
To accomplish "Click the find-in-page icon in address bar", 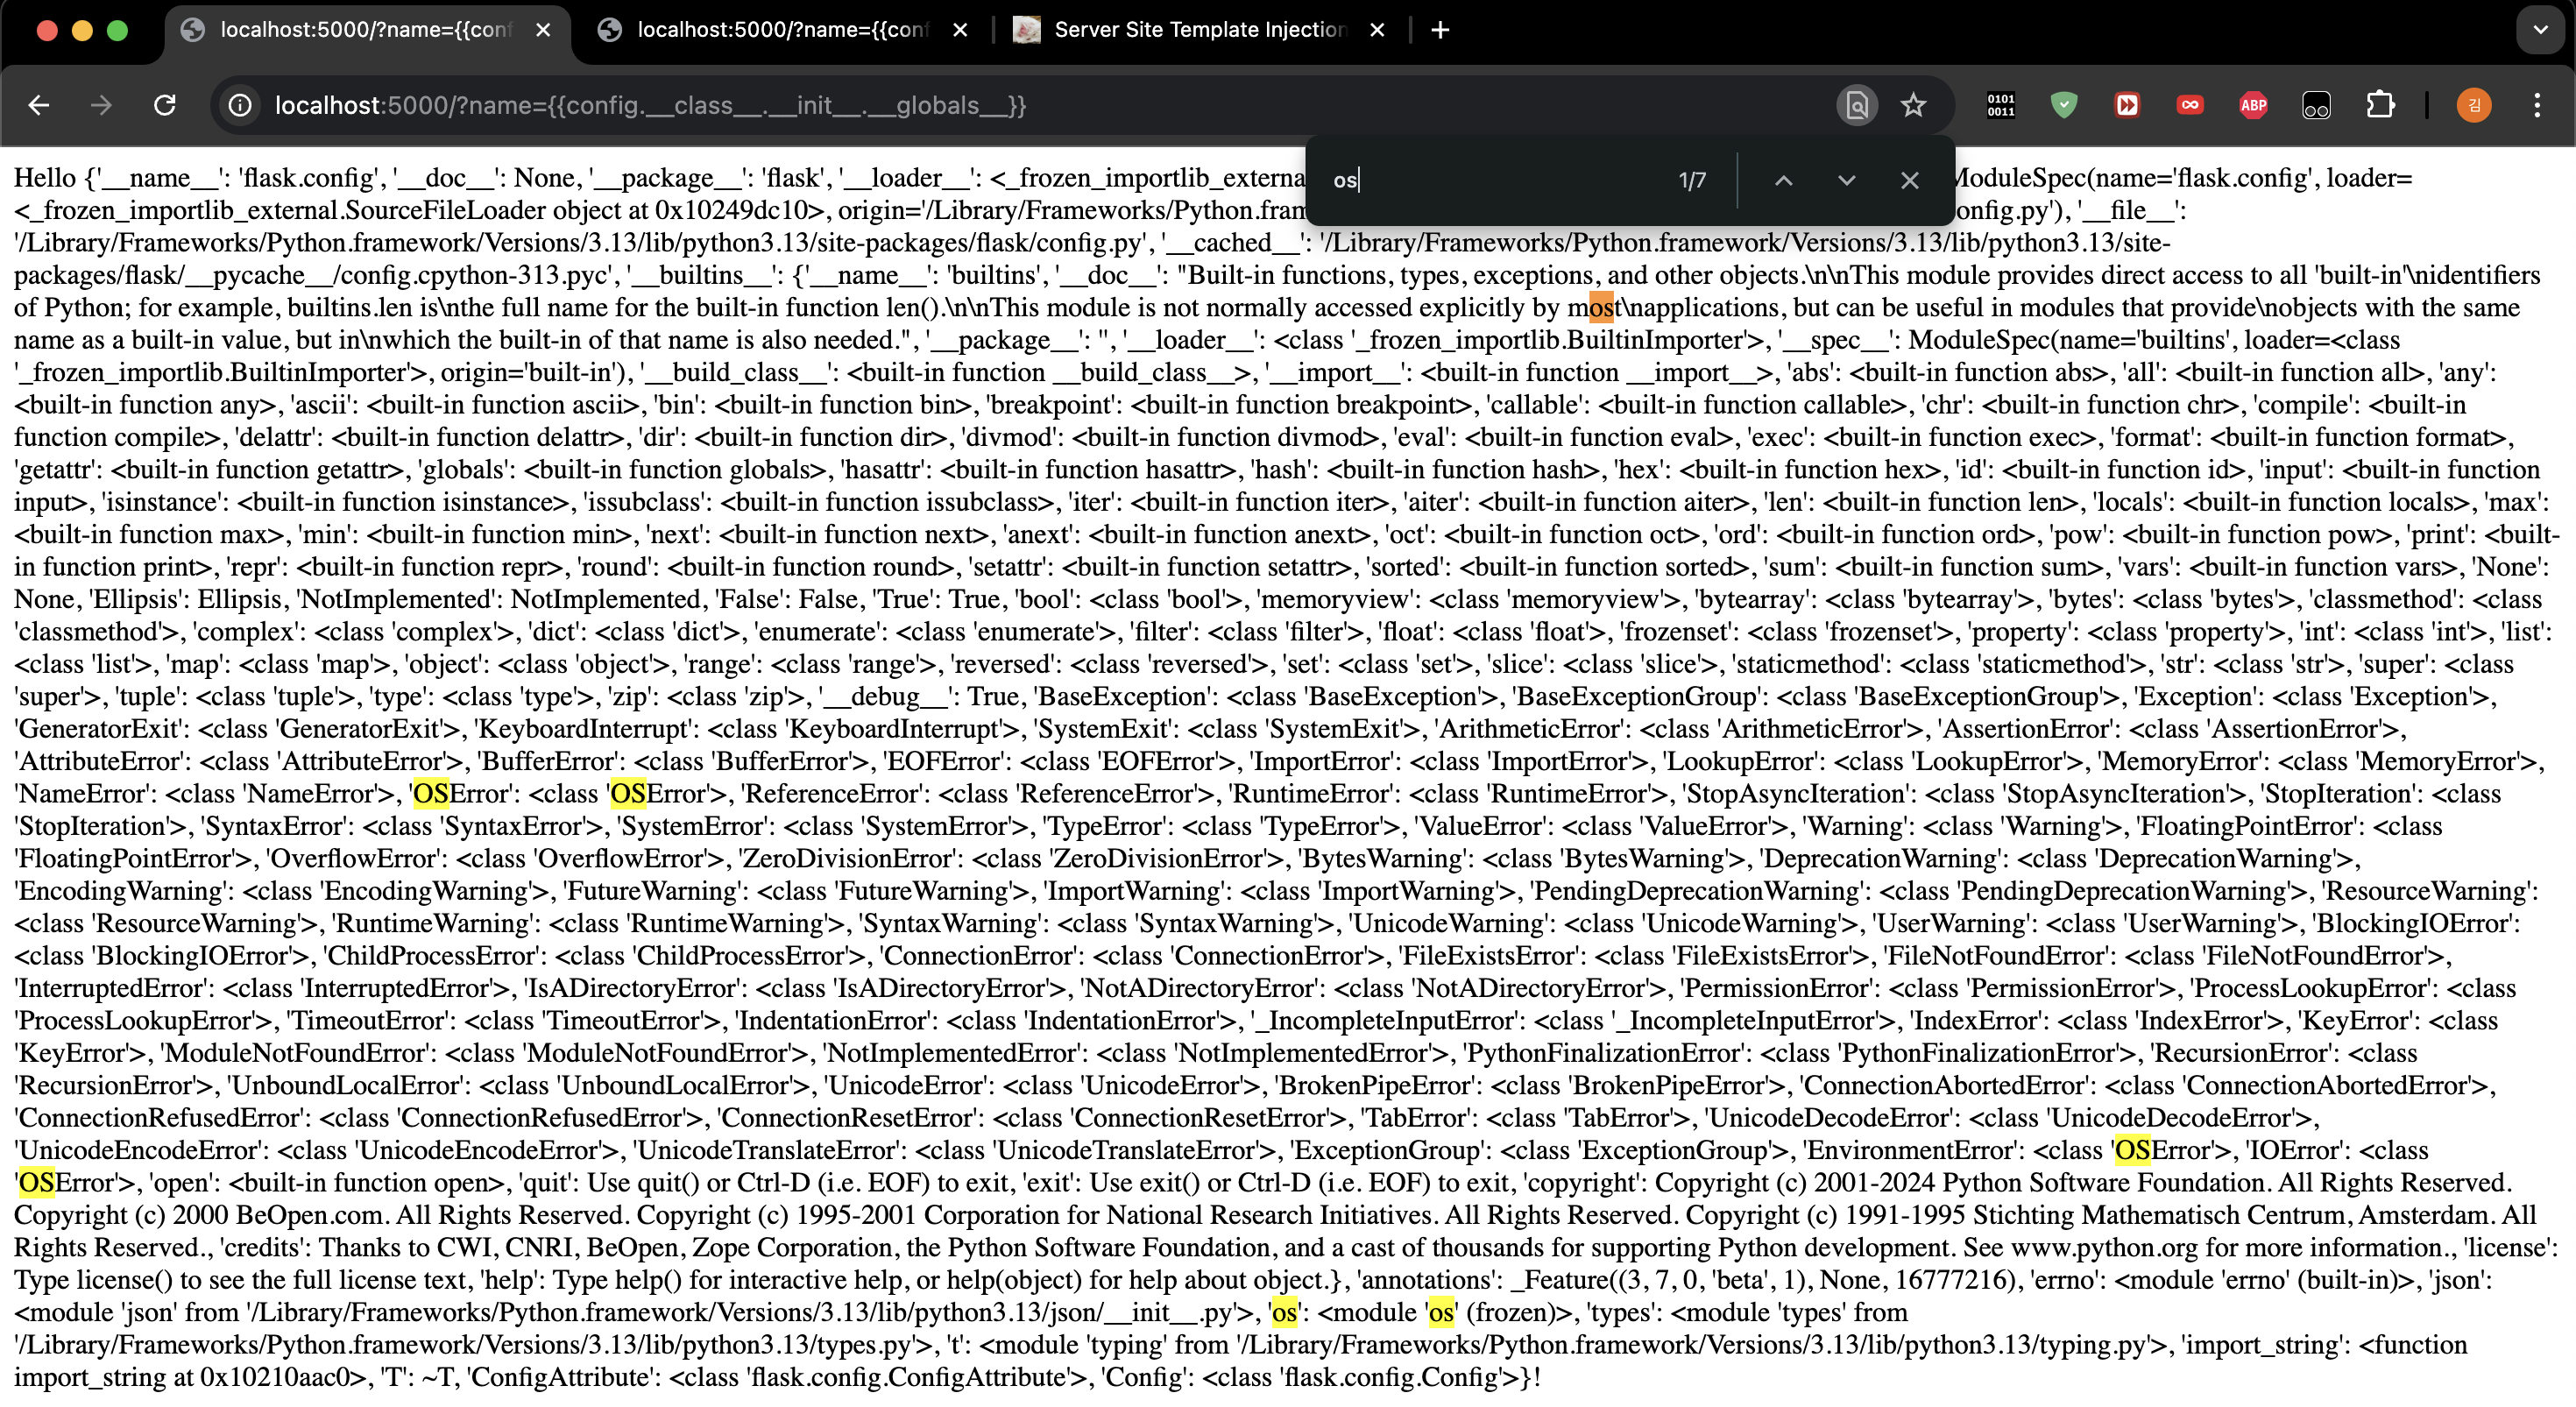I will pos(1856,105).
